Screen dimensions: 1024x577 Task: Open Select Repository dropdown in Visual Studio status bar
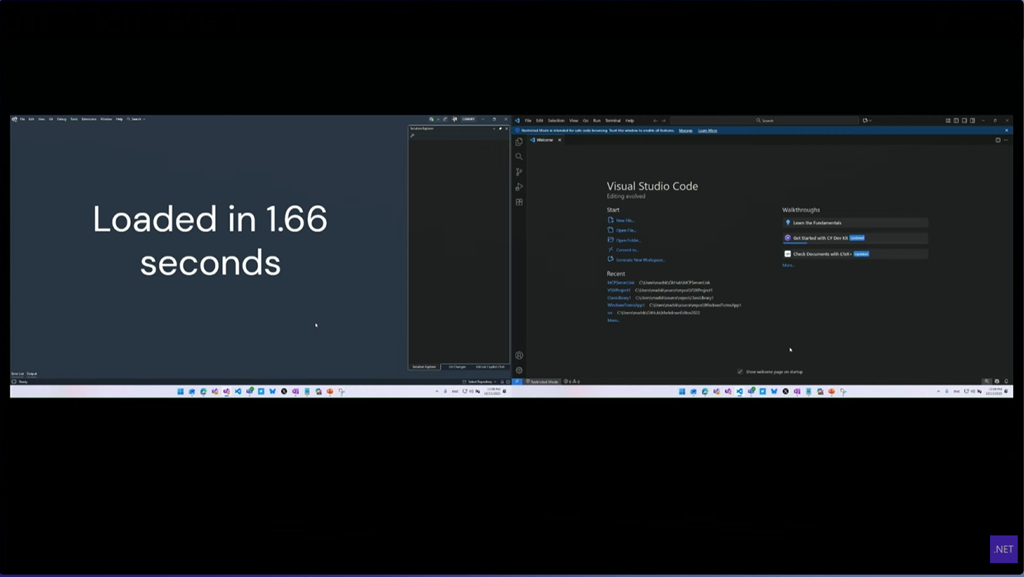480,382
